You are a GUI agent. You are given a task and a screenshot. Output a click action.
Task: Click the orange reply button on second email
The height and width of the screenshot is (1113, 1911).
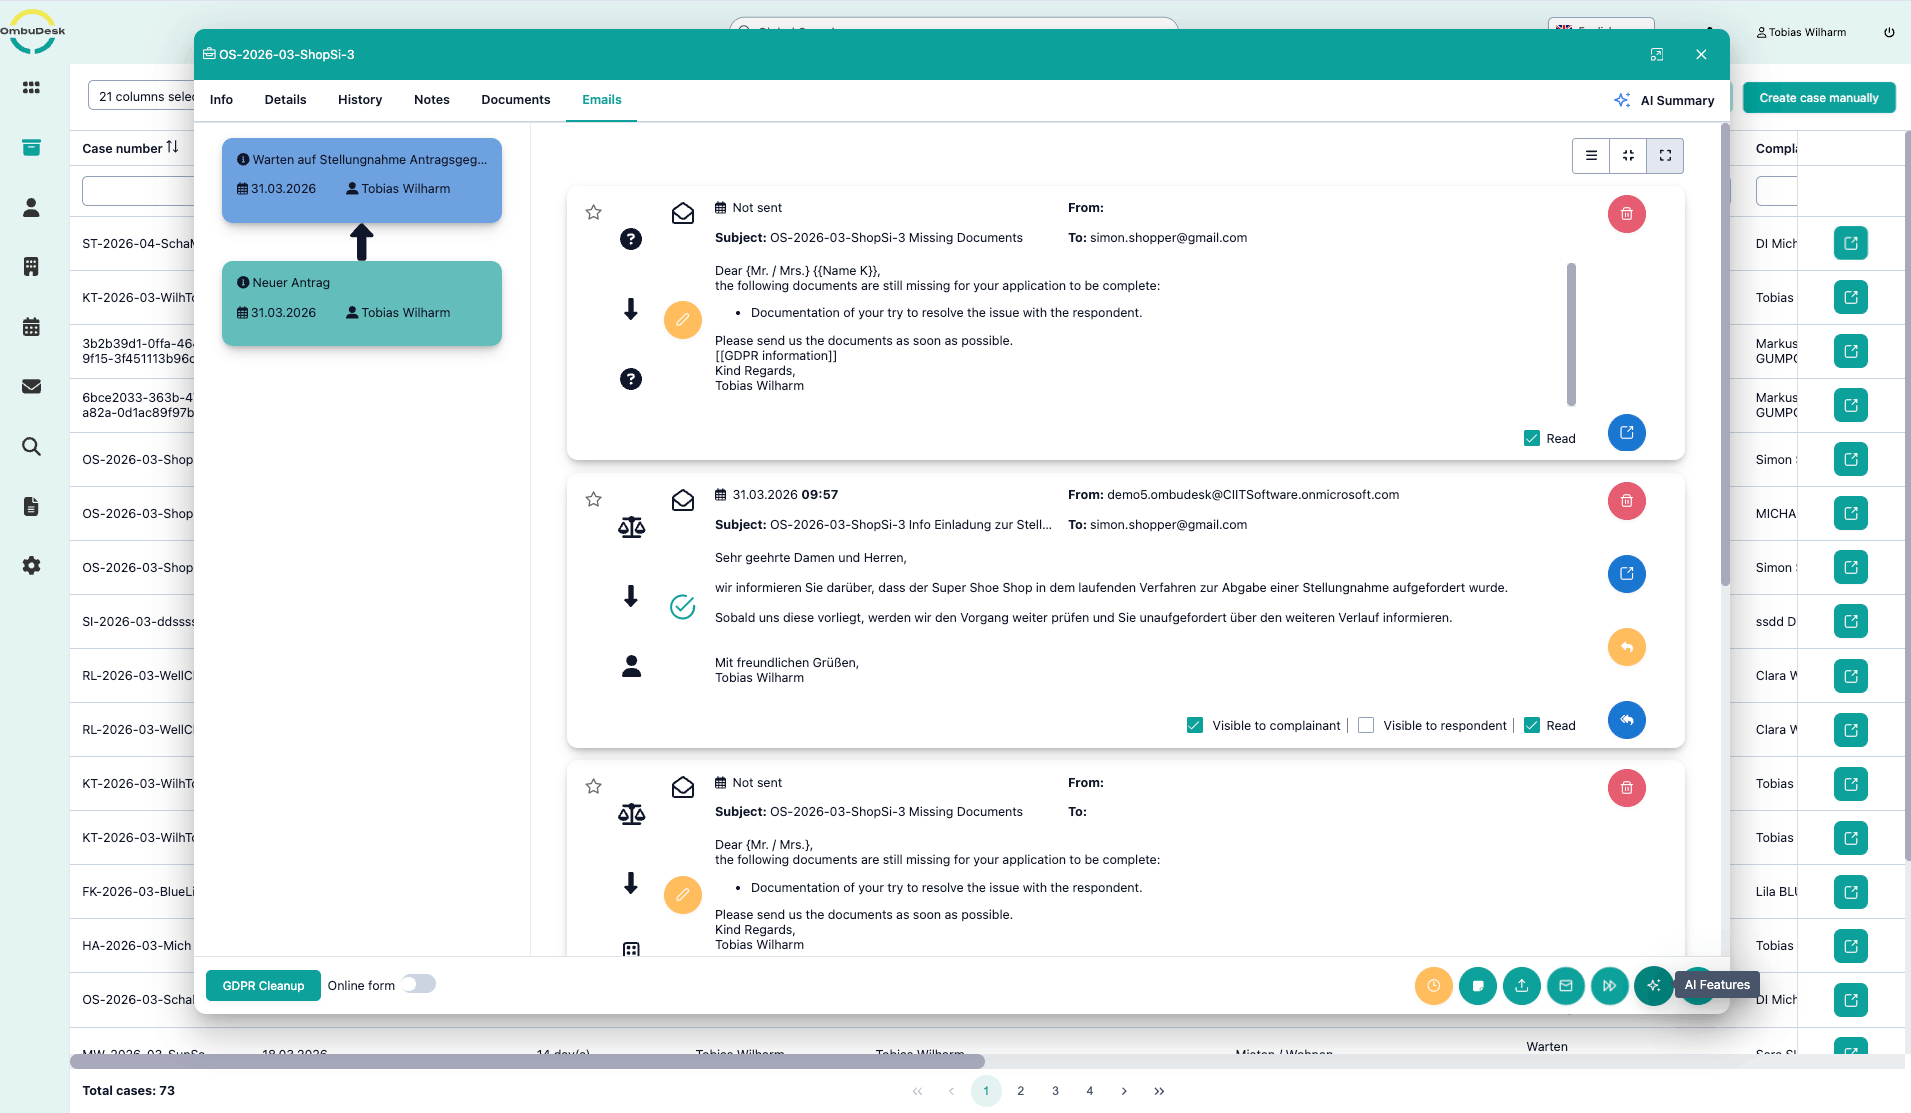(x=1626, y=647)
